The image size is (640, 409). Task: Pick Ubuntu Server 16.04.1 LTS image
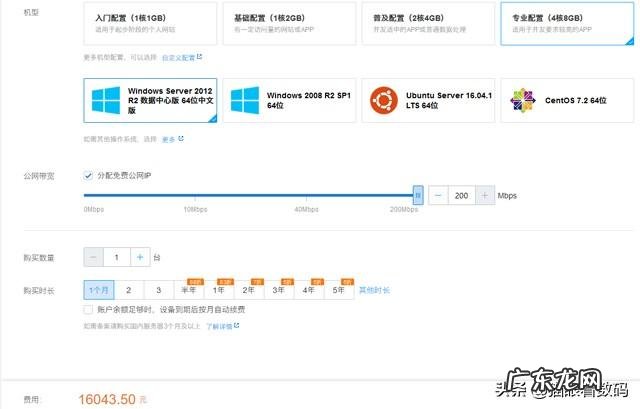point(428,100)
